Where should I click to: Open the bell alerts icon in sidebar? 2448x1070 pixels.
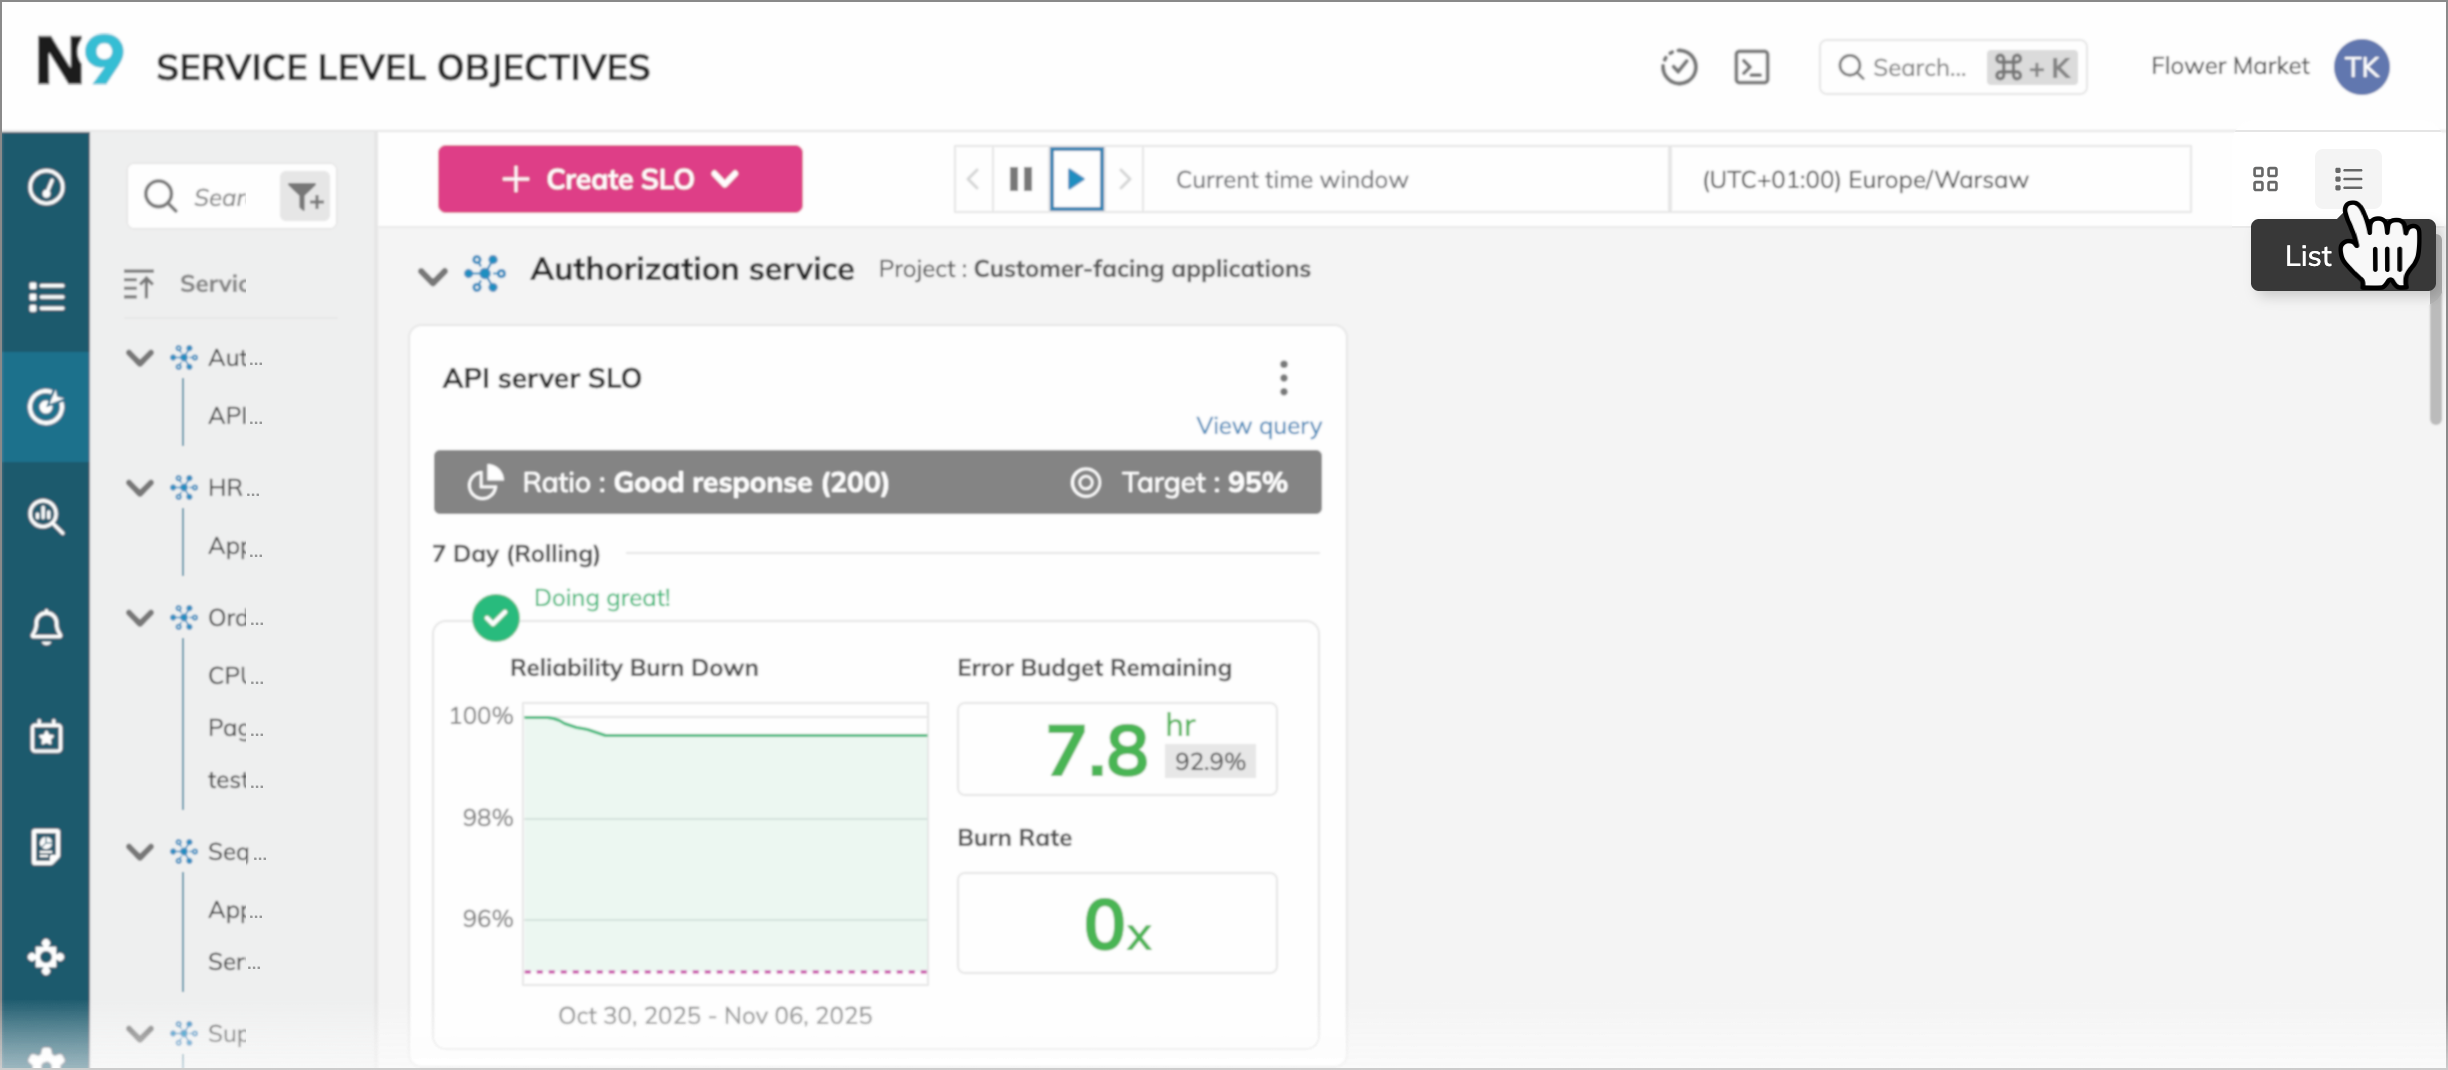pos(46,627)
